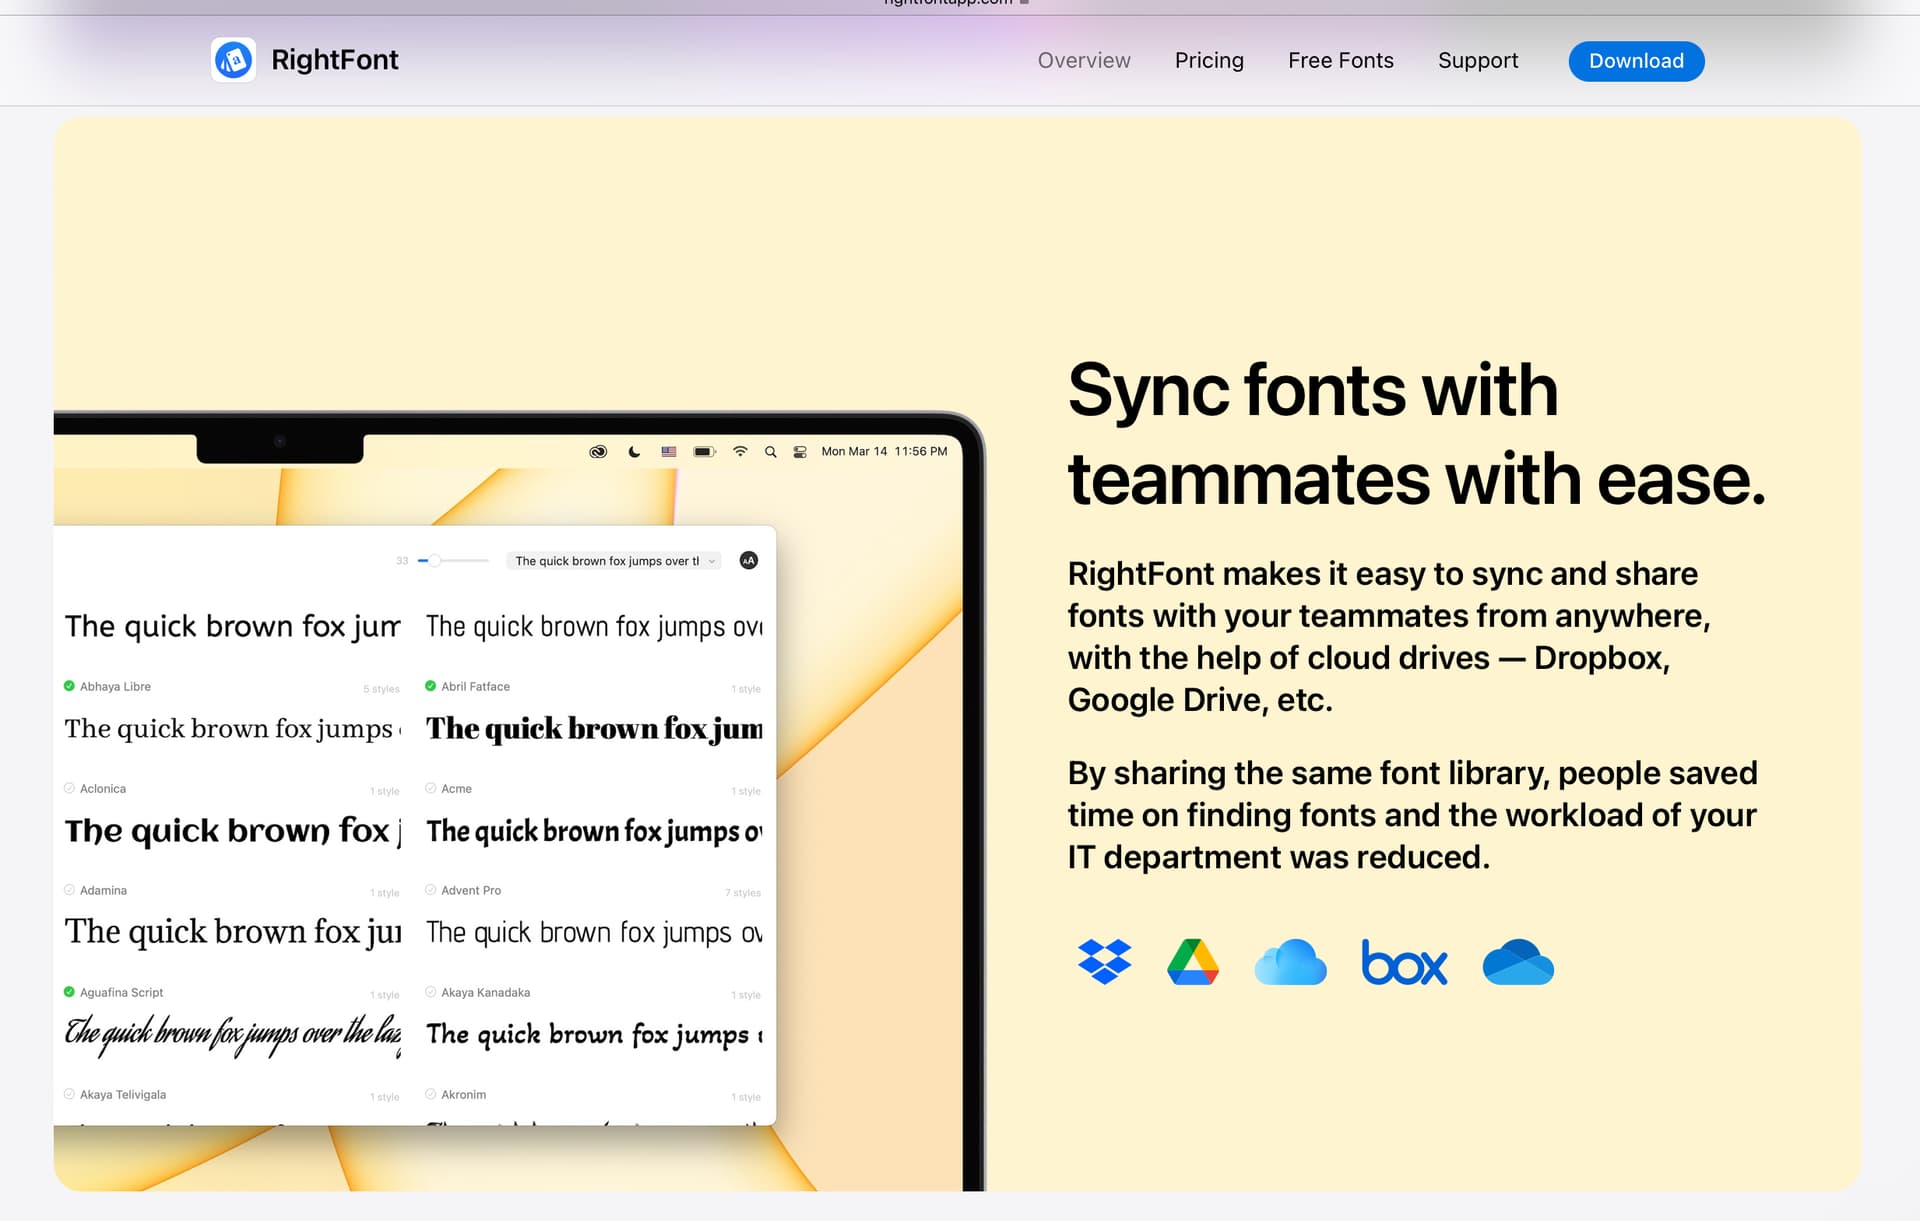
Task: Toggle activation for Aguafina Script
Action: point(69,992)
